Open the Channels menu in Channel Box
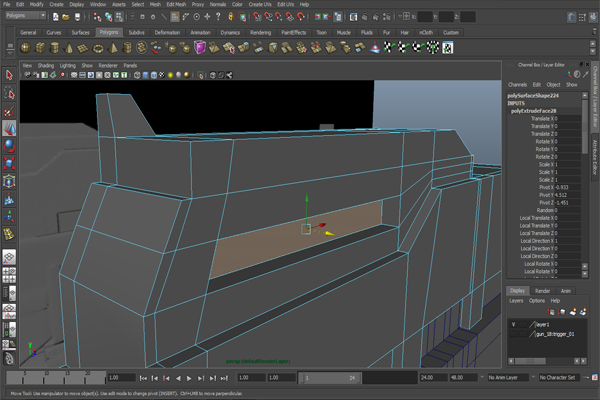 [x=517, y=85]
